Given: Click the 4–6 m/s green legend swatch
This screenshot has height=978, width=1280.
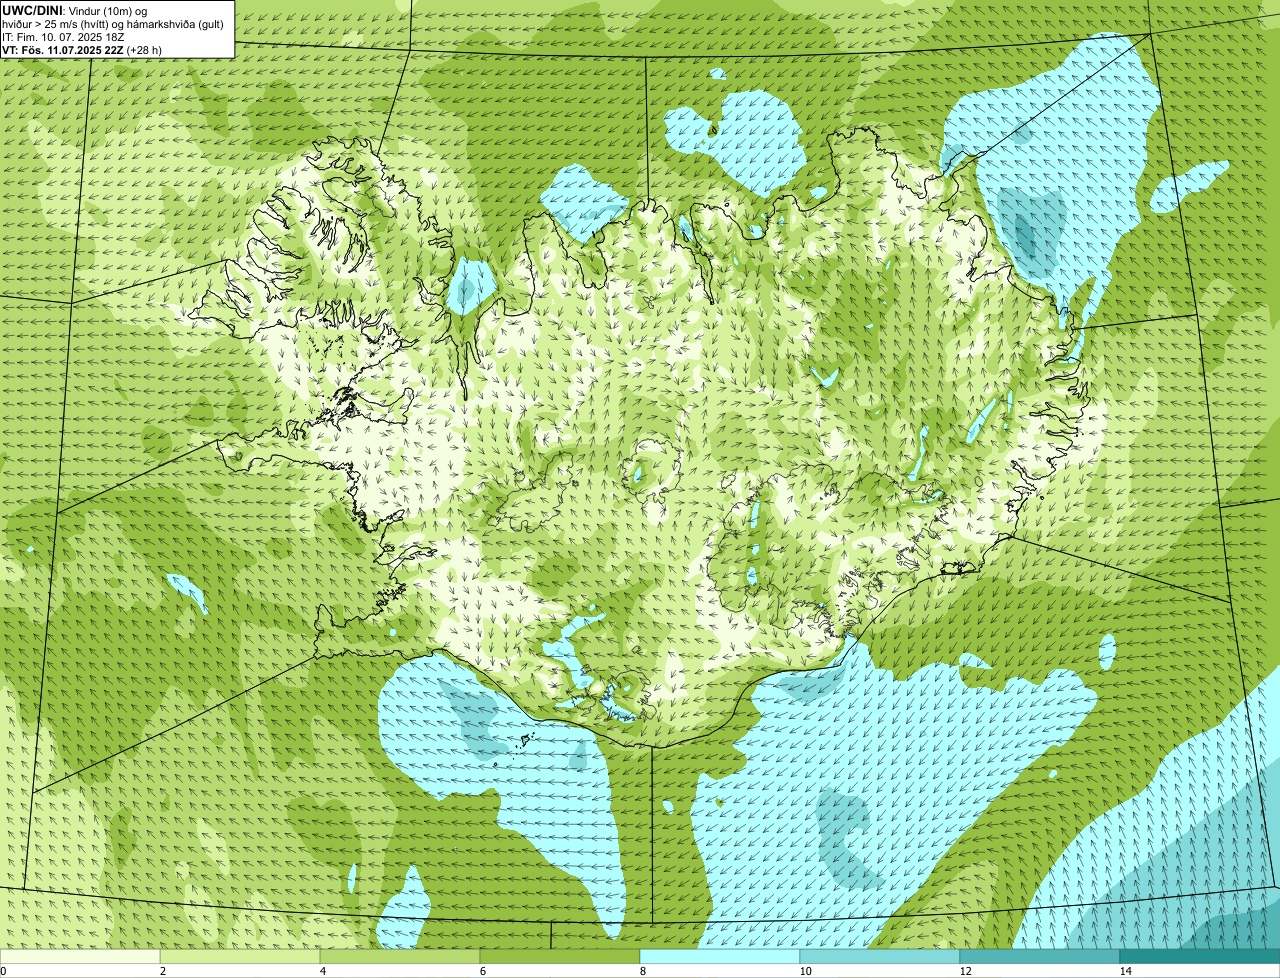Looking at the screenshot, I should click(400, 956).
